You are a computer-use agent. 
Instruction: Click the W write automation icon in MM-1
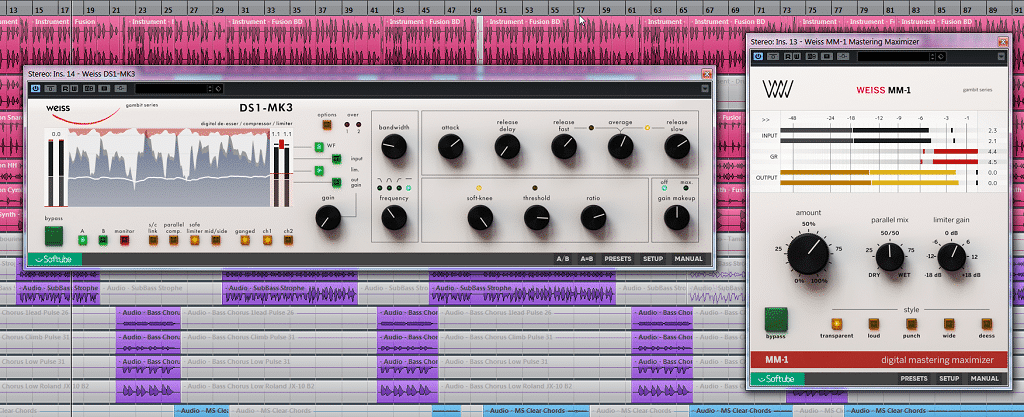(795, 57)
